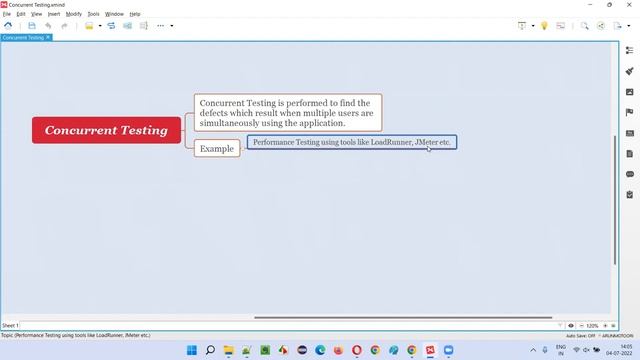The image size is (640, 360).
Task: Click the filter funnel icon in status bar
Action: 560,326
